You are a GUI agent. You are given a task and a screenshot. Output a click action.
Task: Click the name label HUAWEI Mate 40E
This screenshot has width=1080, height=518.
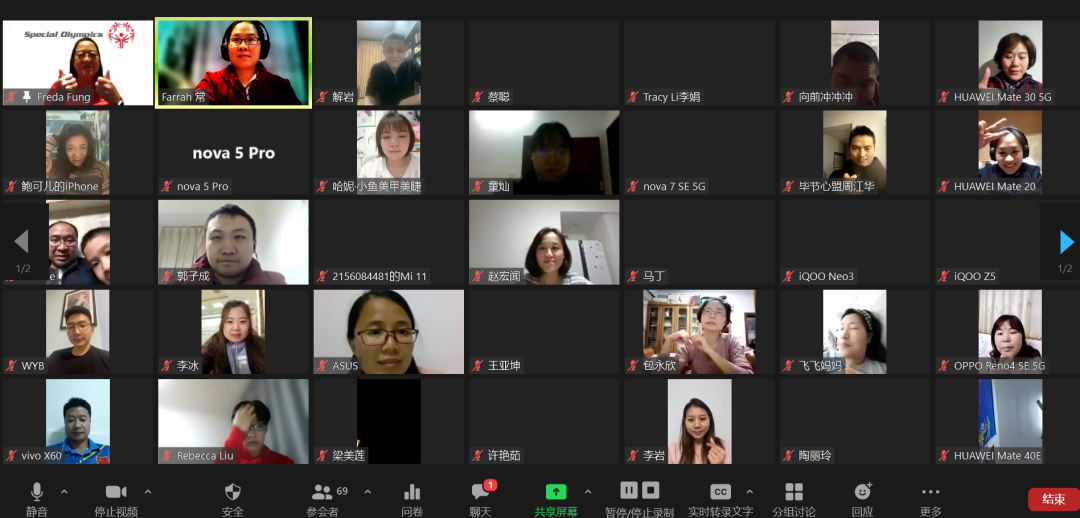998,455
